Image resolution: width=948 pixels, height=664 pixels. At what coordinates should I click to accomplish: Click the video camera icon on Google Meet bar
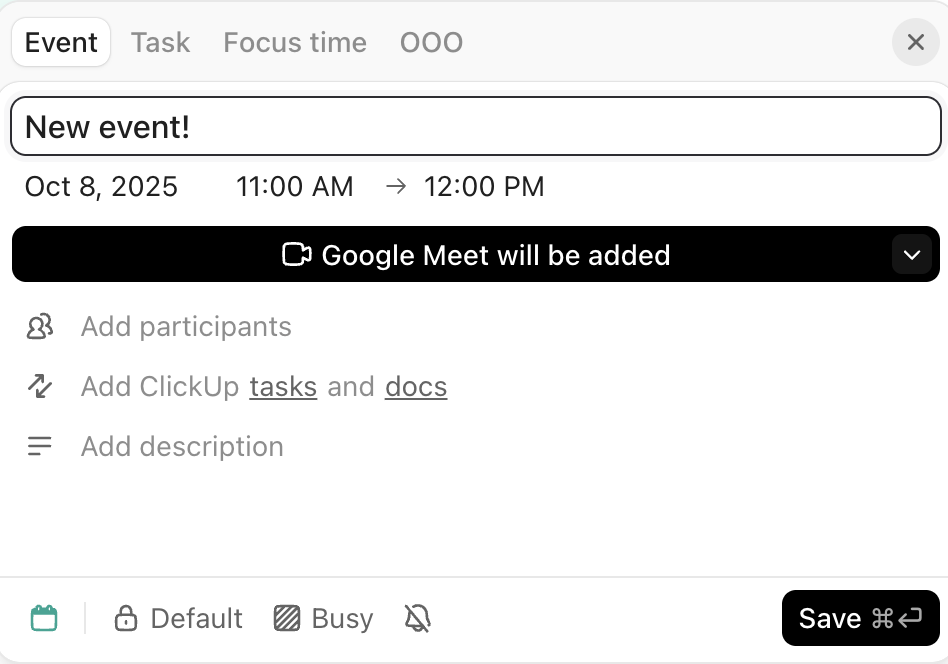pyautogui.click(x=296, y=255)
